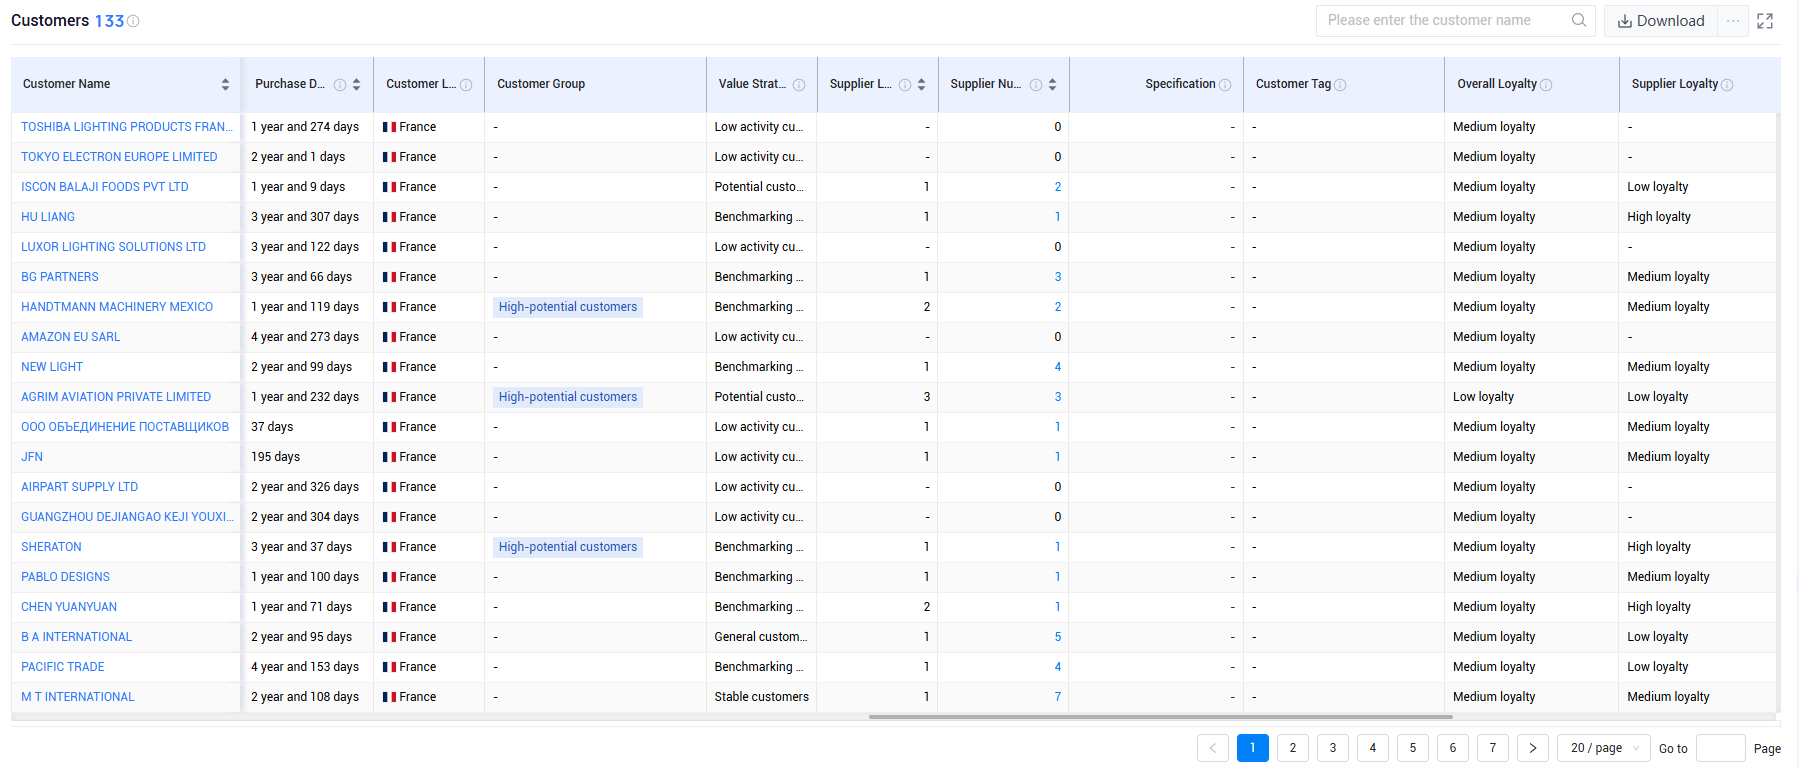Click info icon on Specification header
The width and height of the screenshot is (1799, 767).
tap(1225, 85)
